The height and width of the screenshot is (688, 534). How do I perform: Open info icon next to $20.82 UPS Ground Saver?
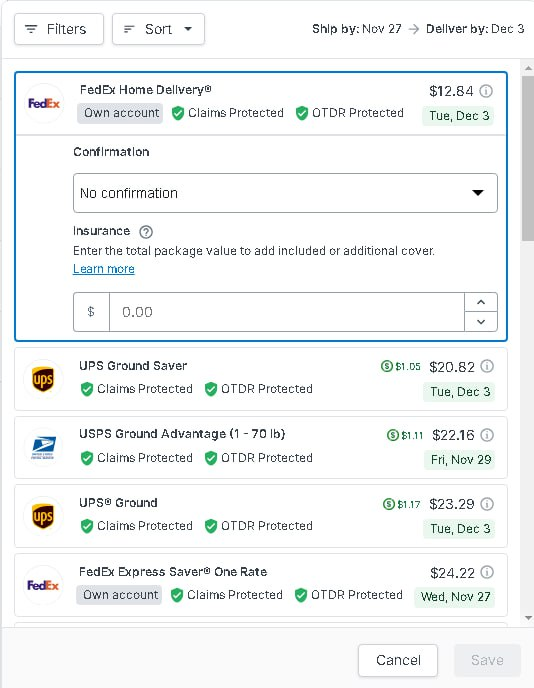487,366
